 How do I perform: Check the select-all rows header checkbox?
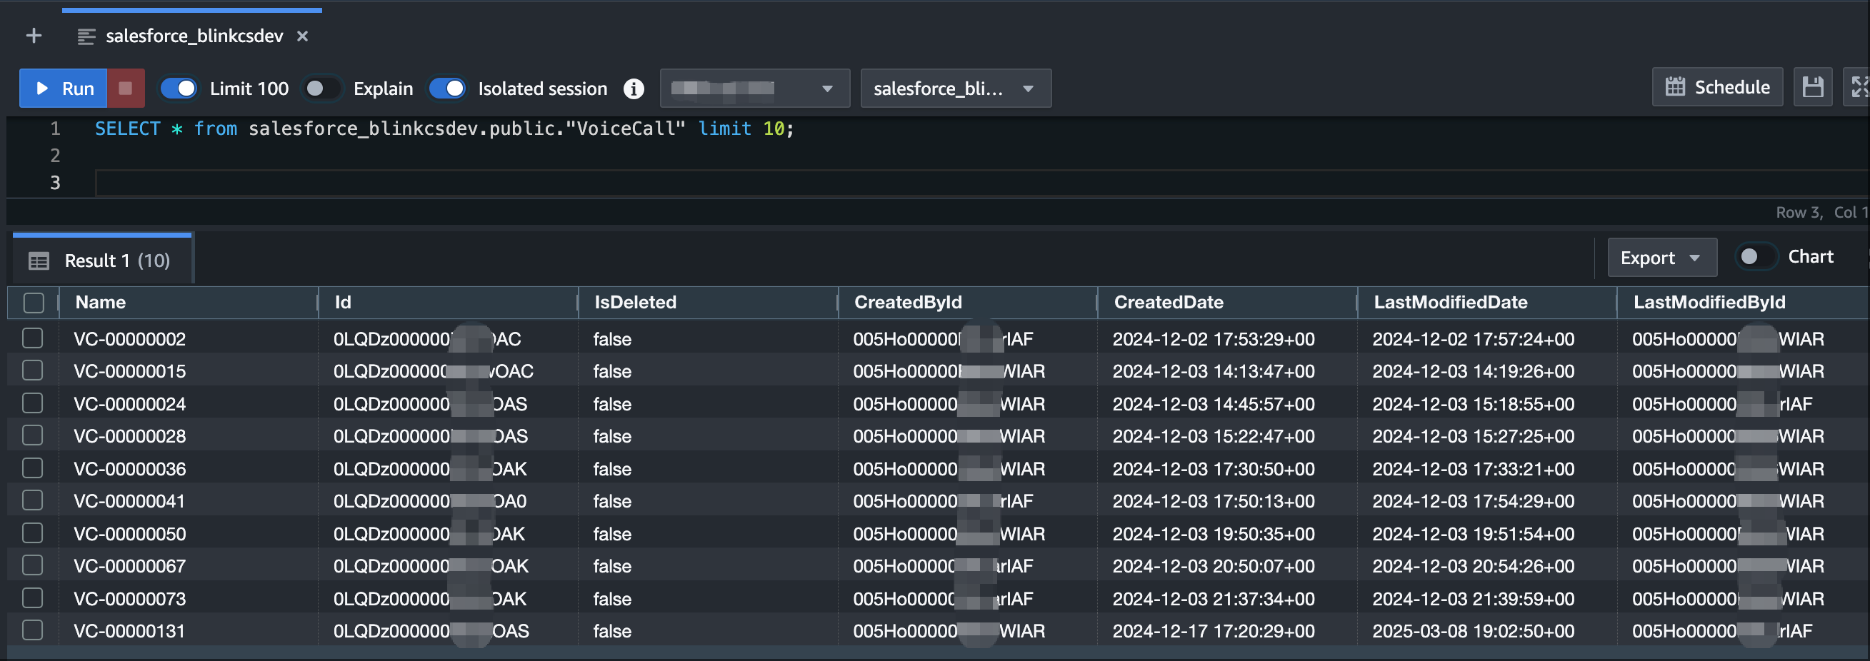pos(34,302)
